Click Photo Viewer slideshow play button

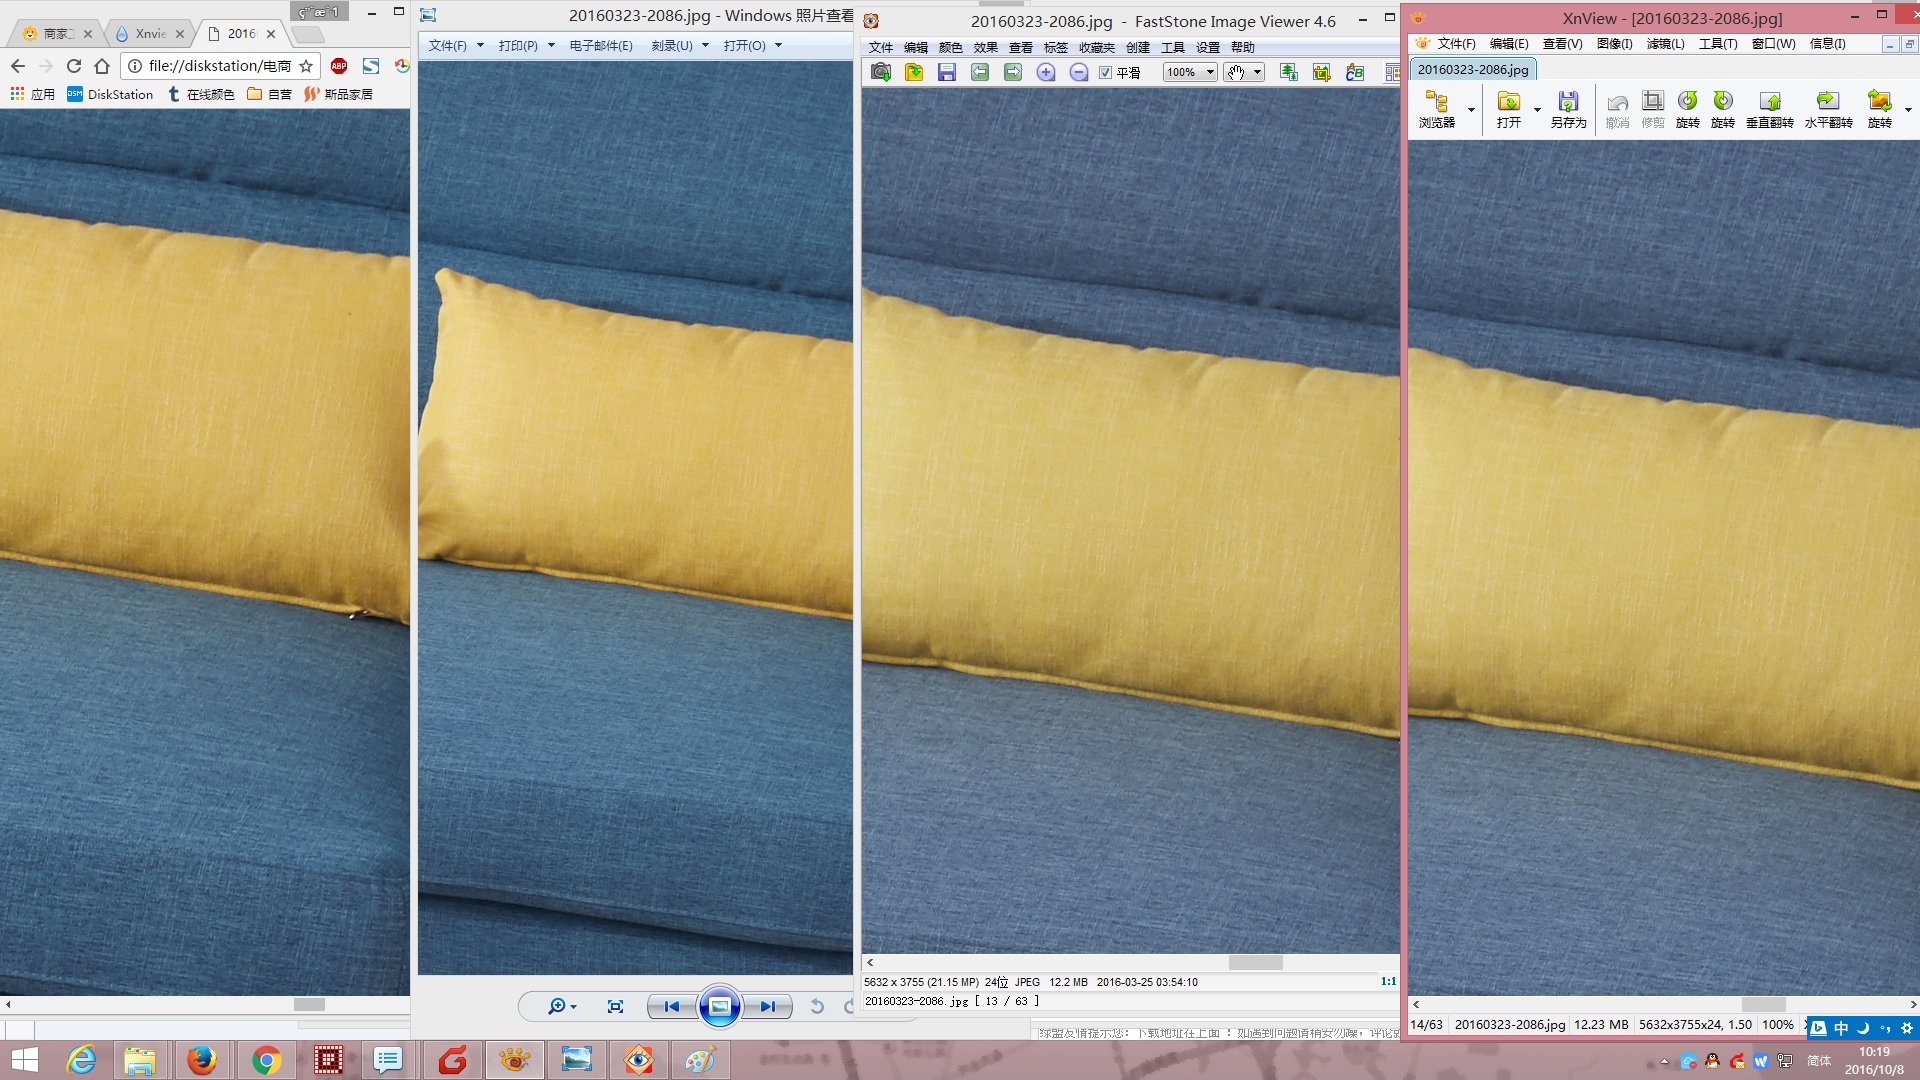719,1006
